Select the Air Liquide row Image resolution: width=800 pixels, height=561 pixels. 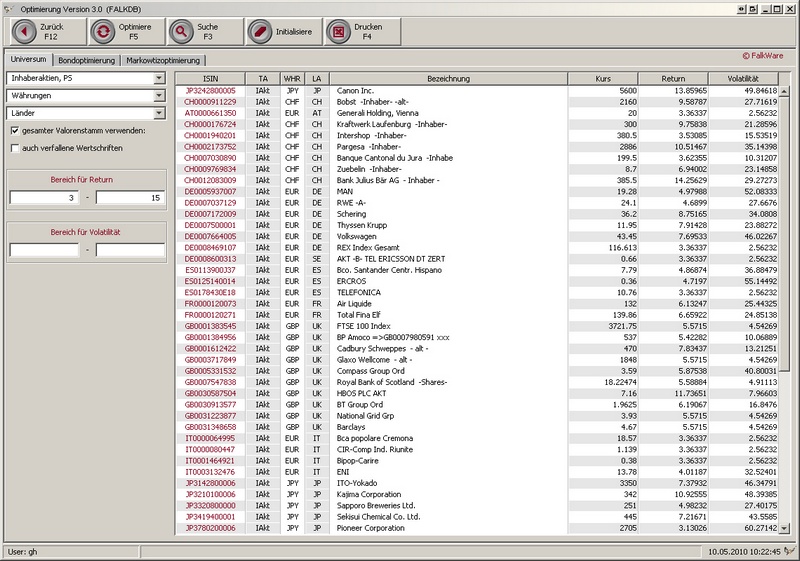click(477, 304)
